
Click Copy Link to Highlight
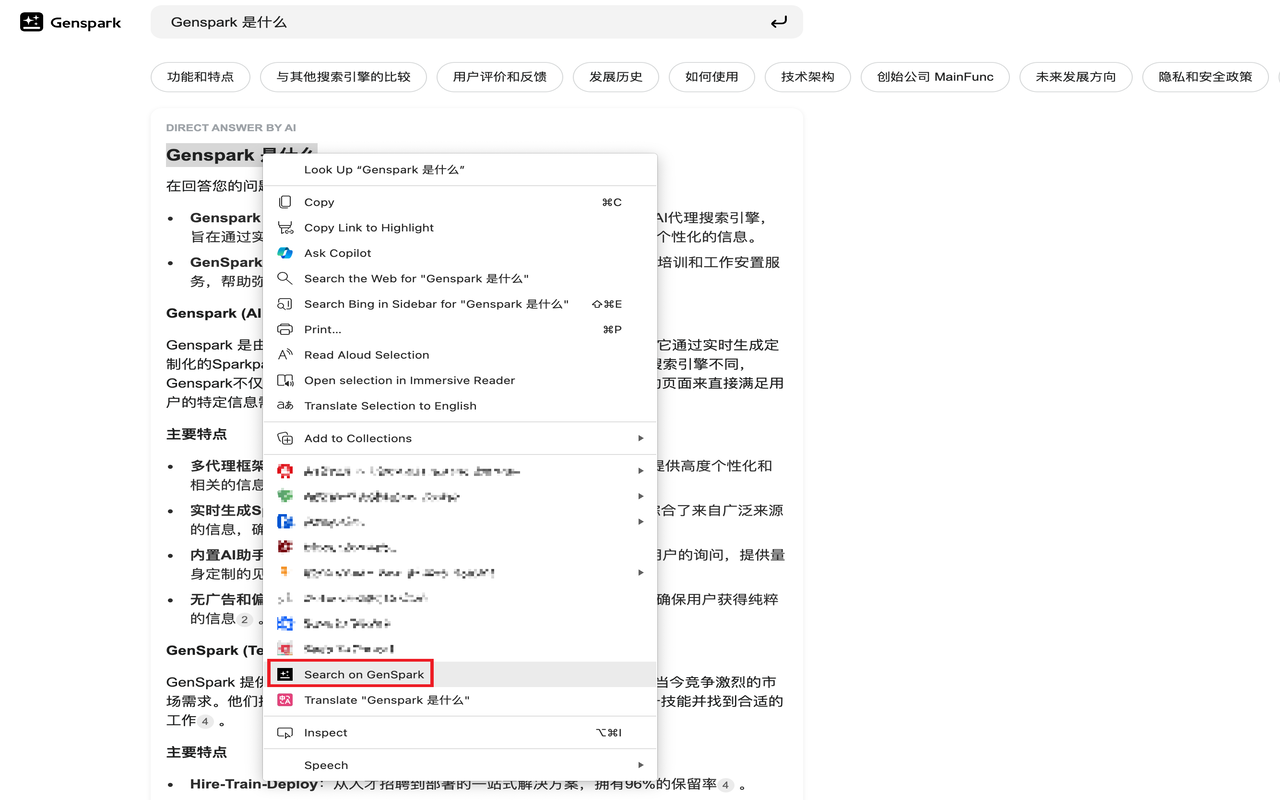[369, 227]
